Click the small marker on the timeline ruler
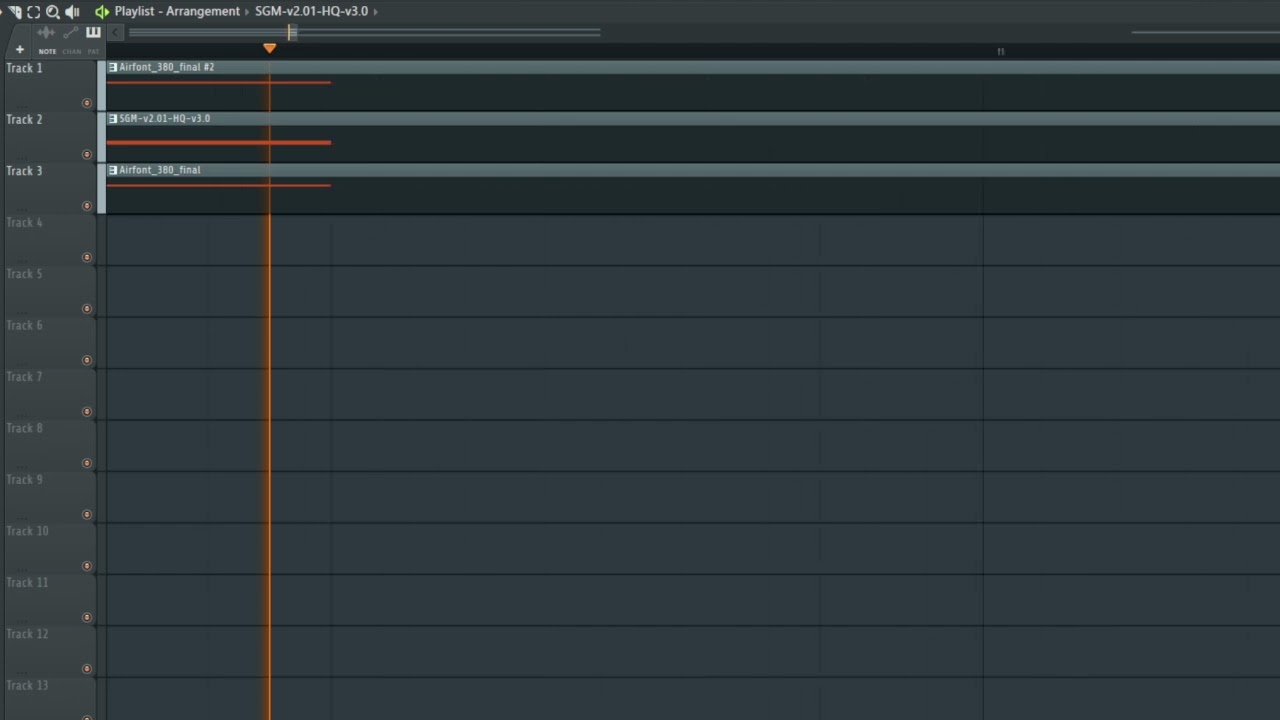This screenshot has width=1280, height=720. (1000, 51)
